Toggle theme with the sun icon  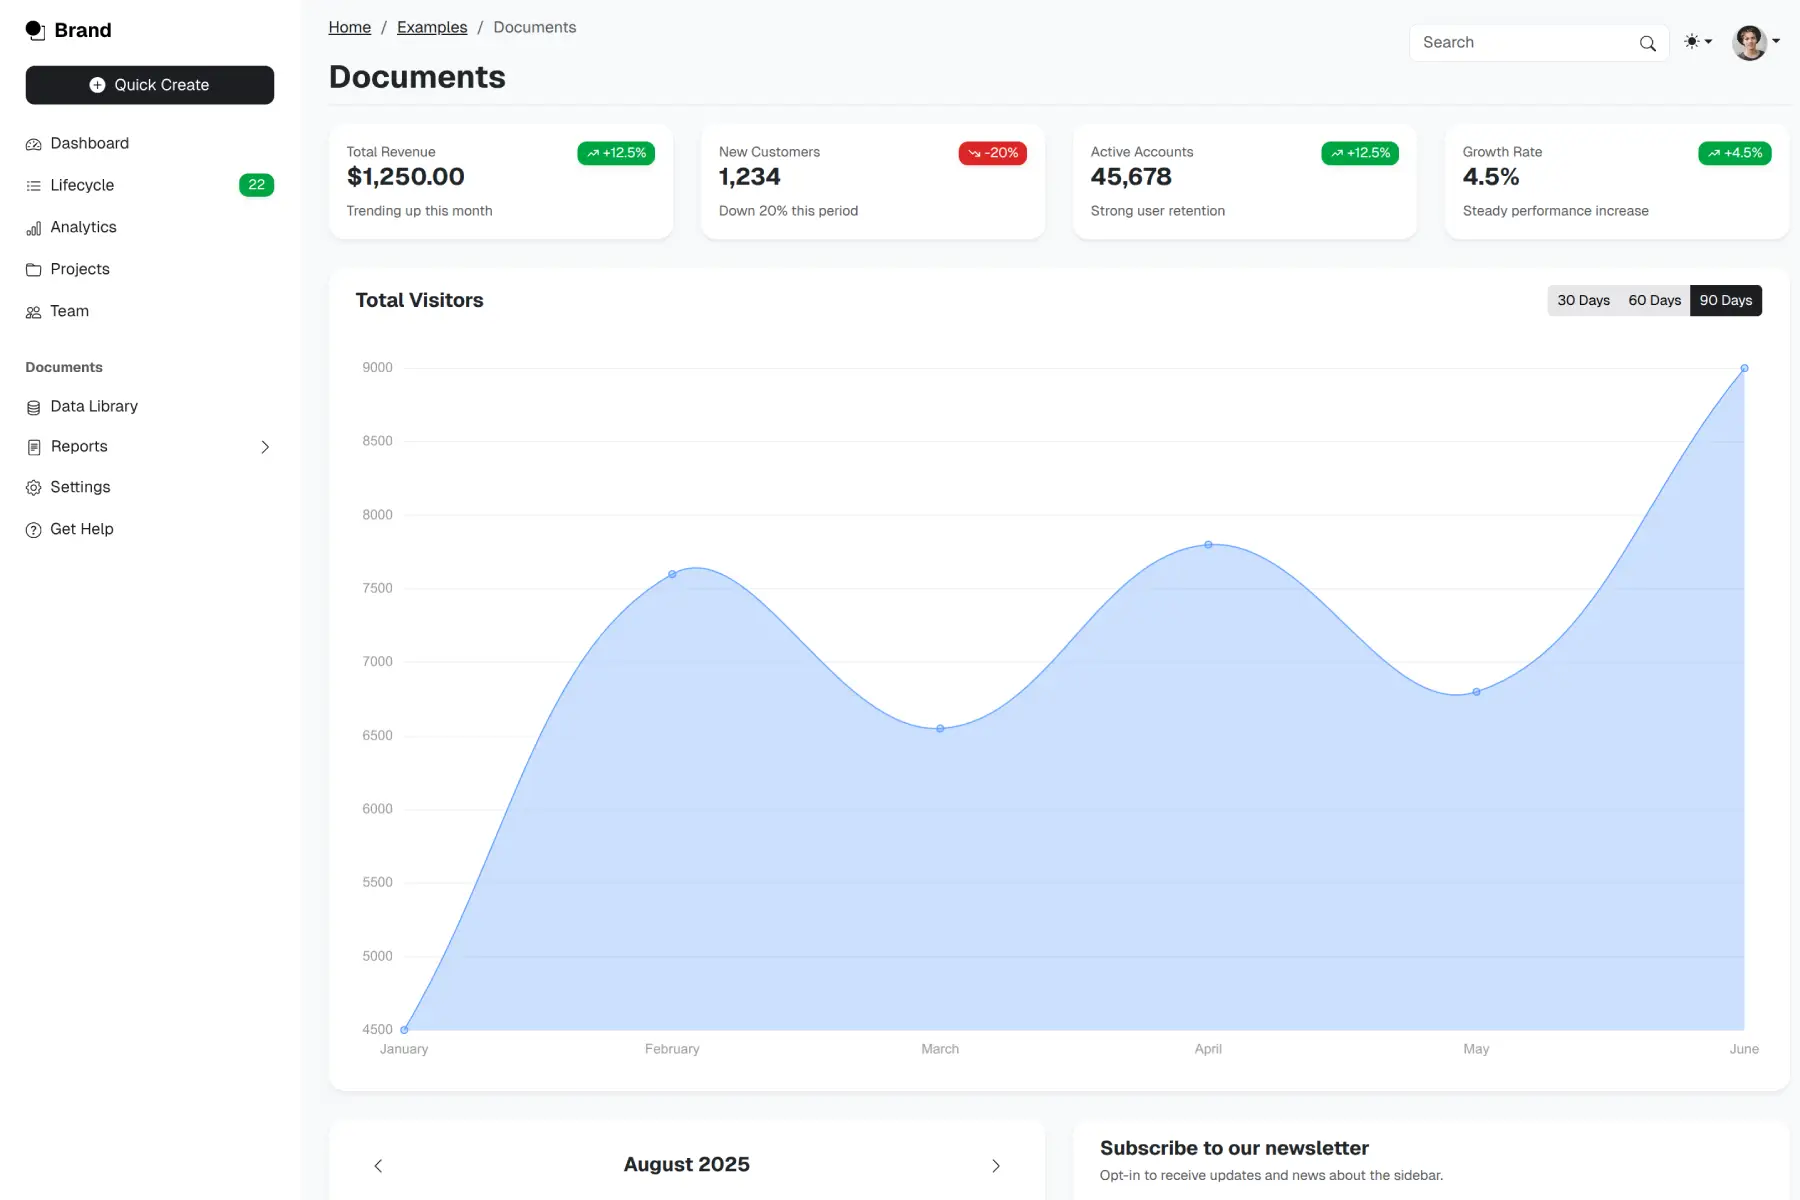pyautogui.click(x=1692, y=42)
